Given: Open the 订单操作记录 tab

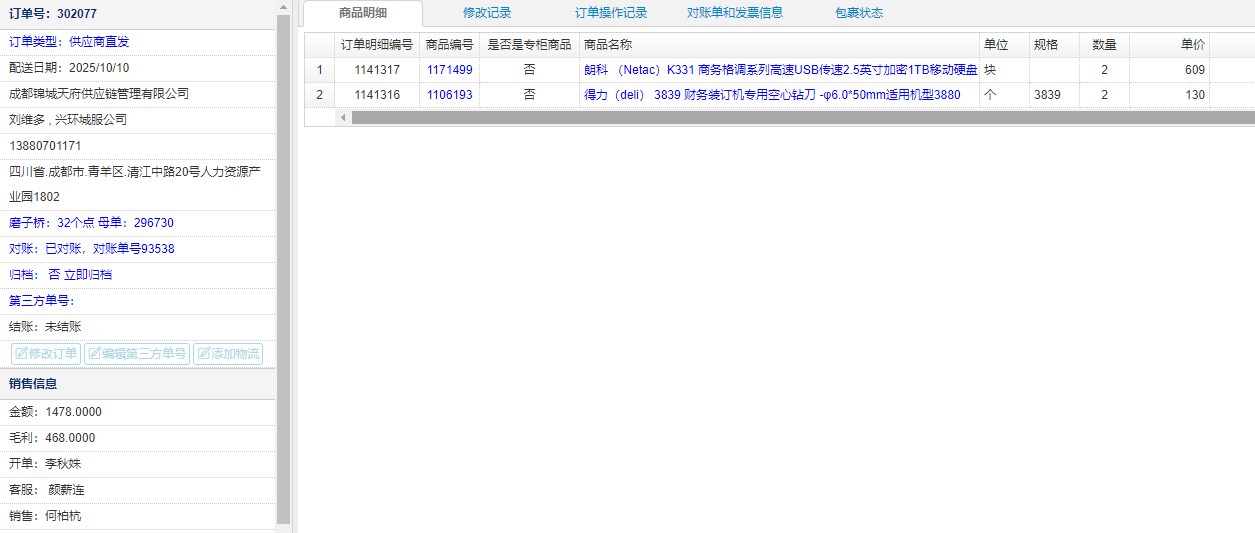Looking at the screenshot, I should (x=611, y=13).
